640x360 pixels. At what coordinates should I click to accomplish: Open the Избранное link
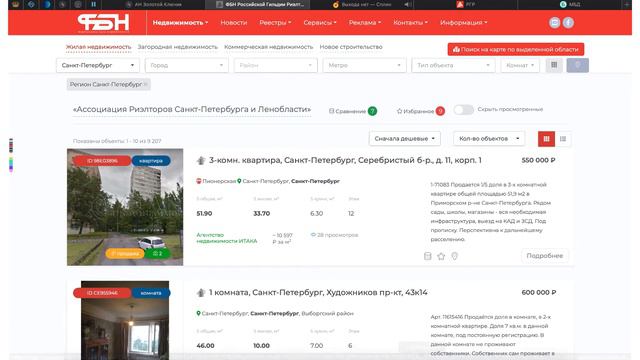pyautogui.click(x=415, y=111)
